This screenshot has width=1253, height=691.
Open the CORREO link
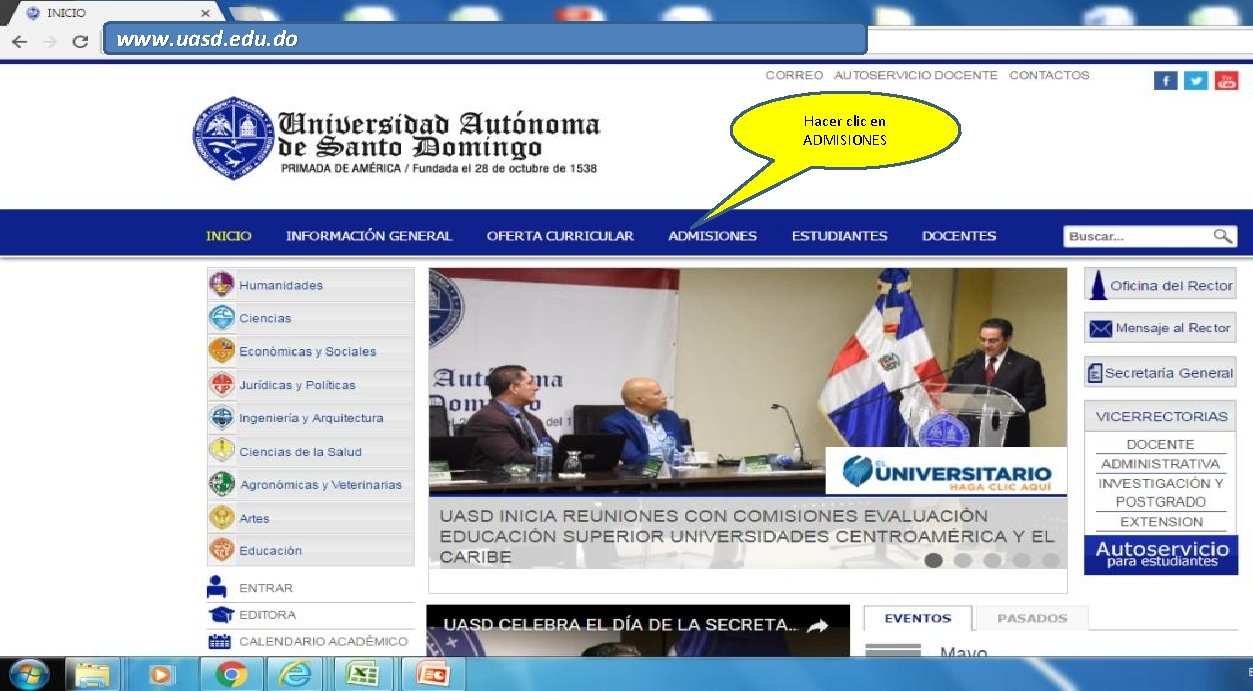point(794,75)
